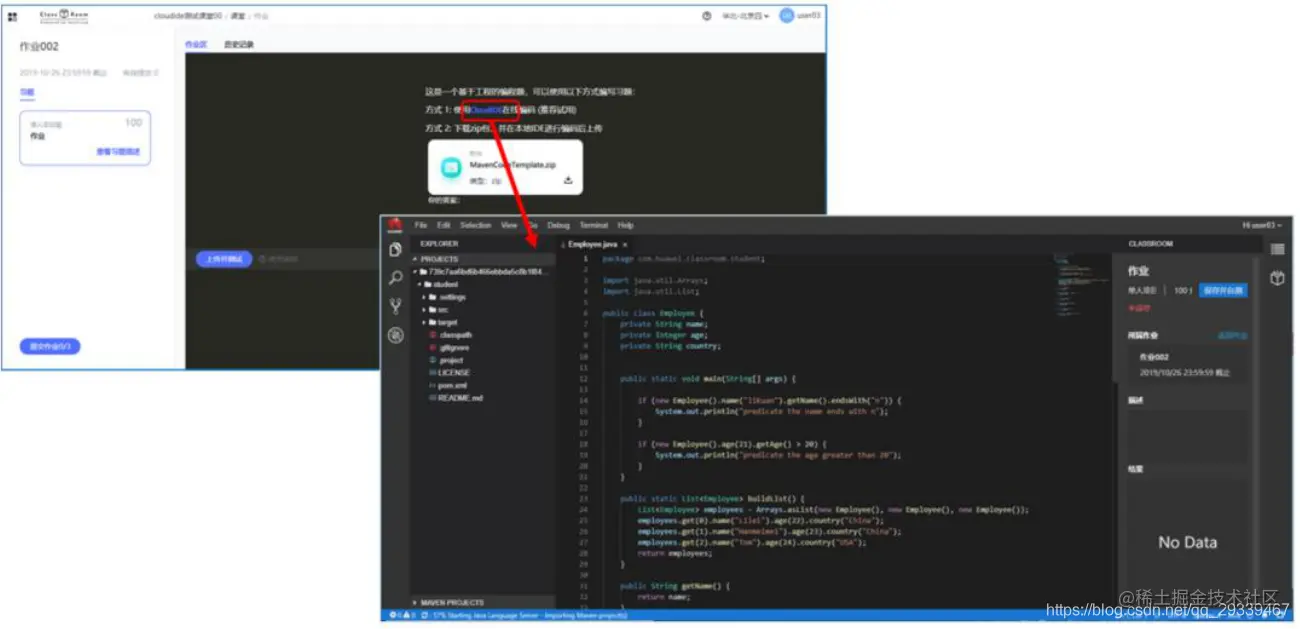Click the circular icon below Source Control
Image resolution: width=1300 pixels, height=629 pixels.
[396, 335]
